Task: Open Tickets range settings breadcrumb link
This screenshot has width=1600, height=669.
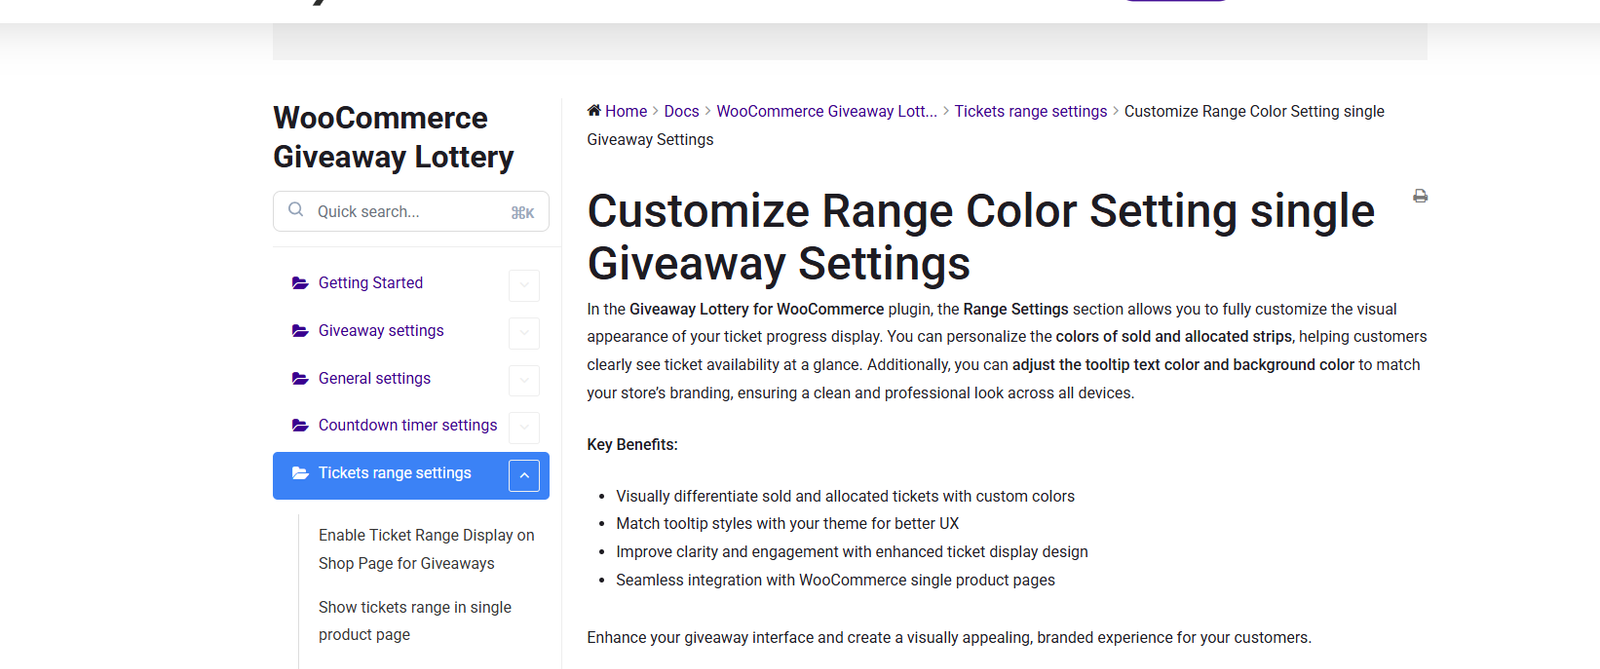Action: [x=1030, y=111]
